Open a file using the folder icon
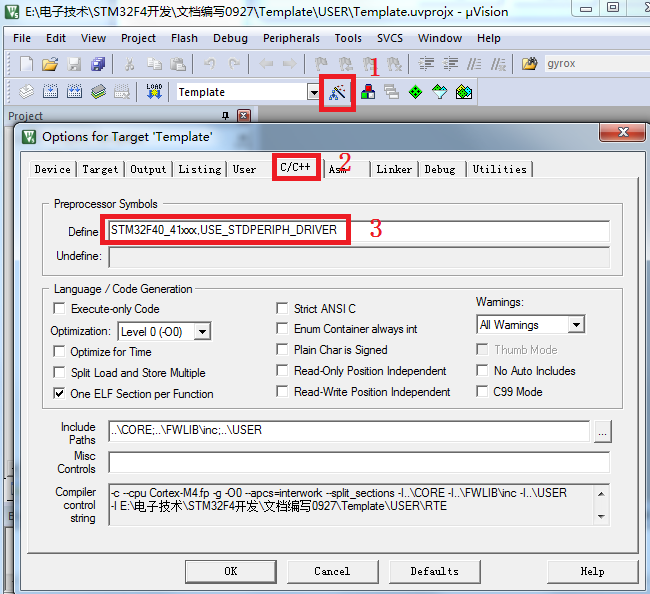The width and height of the screenshot is (650, 594). (x=50, y=63)
